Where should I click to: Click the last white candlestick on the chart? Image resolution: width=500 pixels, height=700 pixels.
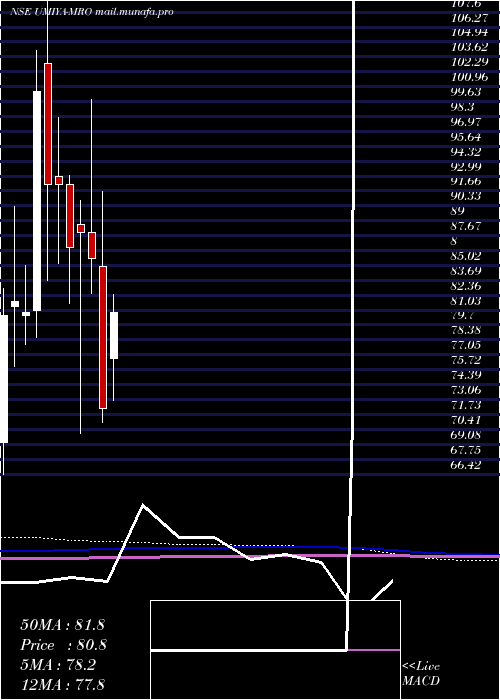(114, 335)
